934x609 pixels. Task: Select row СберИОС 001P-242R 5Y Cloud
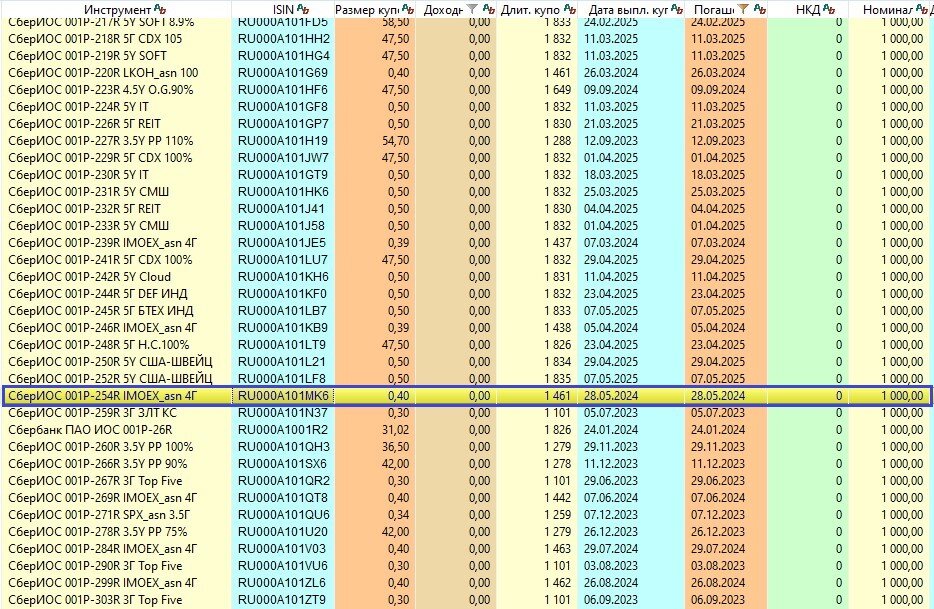coord(467,276)
